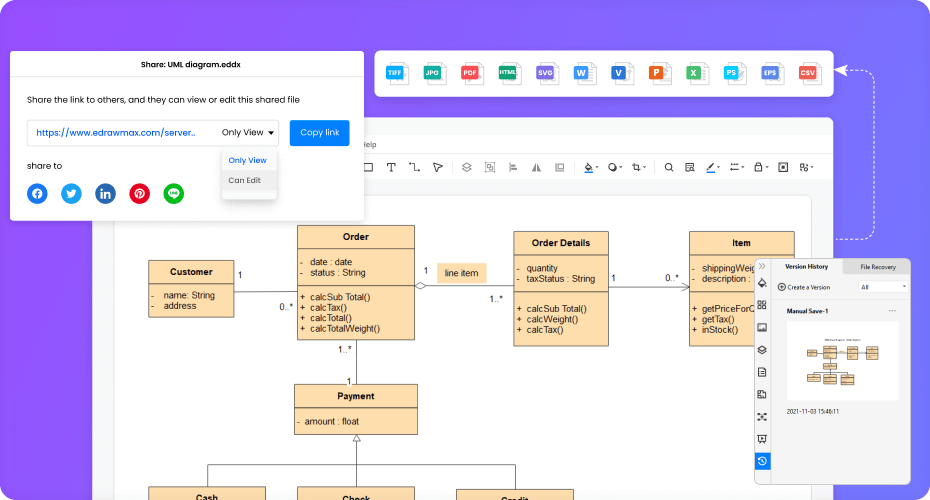Open the Image side panel
930x500 pixels.
click(762, 327)
